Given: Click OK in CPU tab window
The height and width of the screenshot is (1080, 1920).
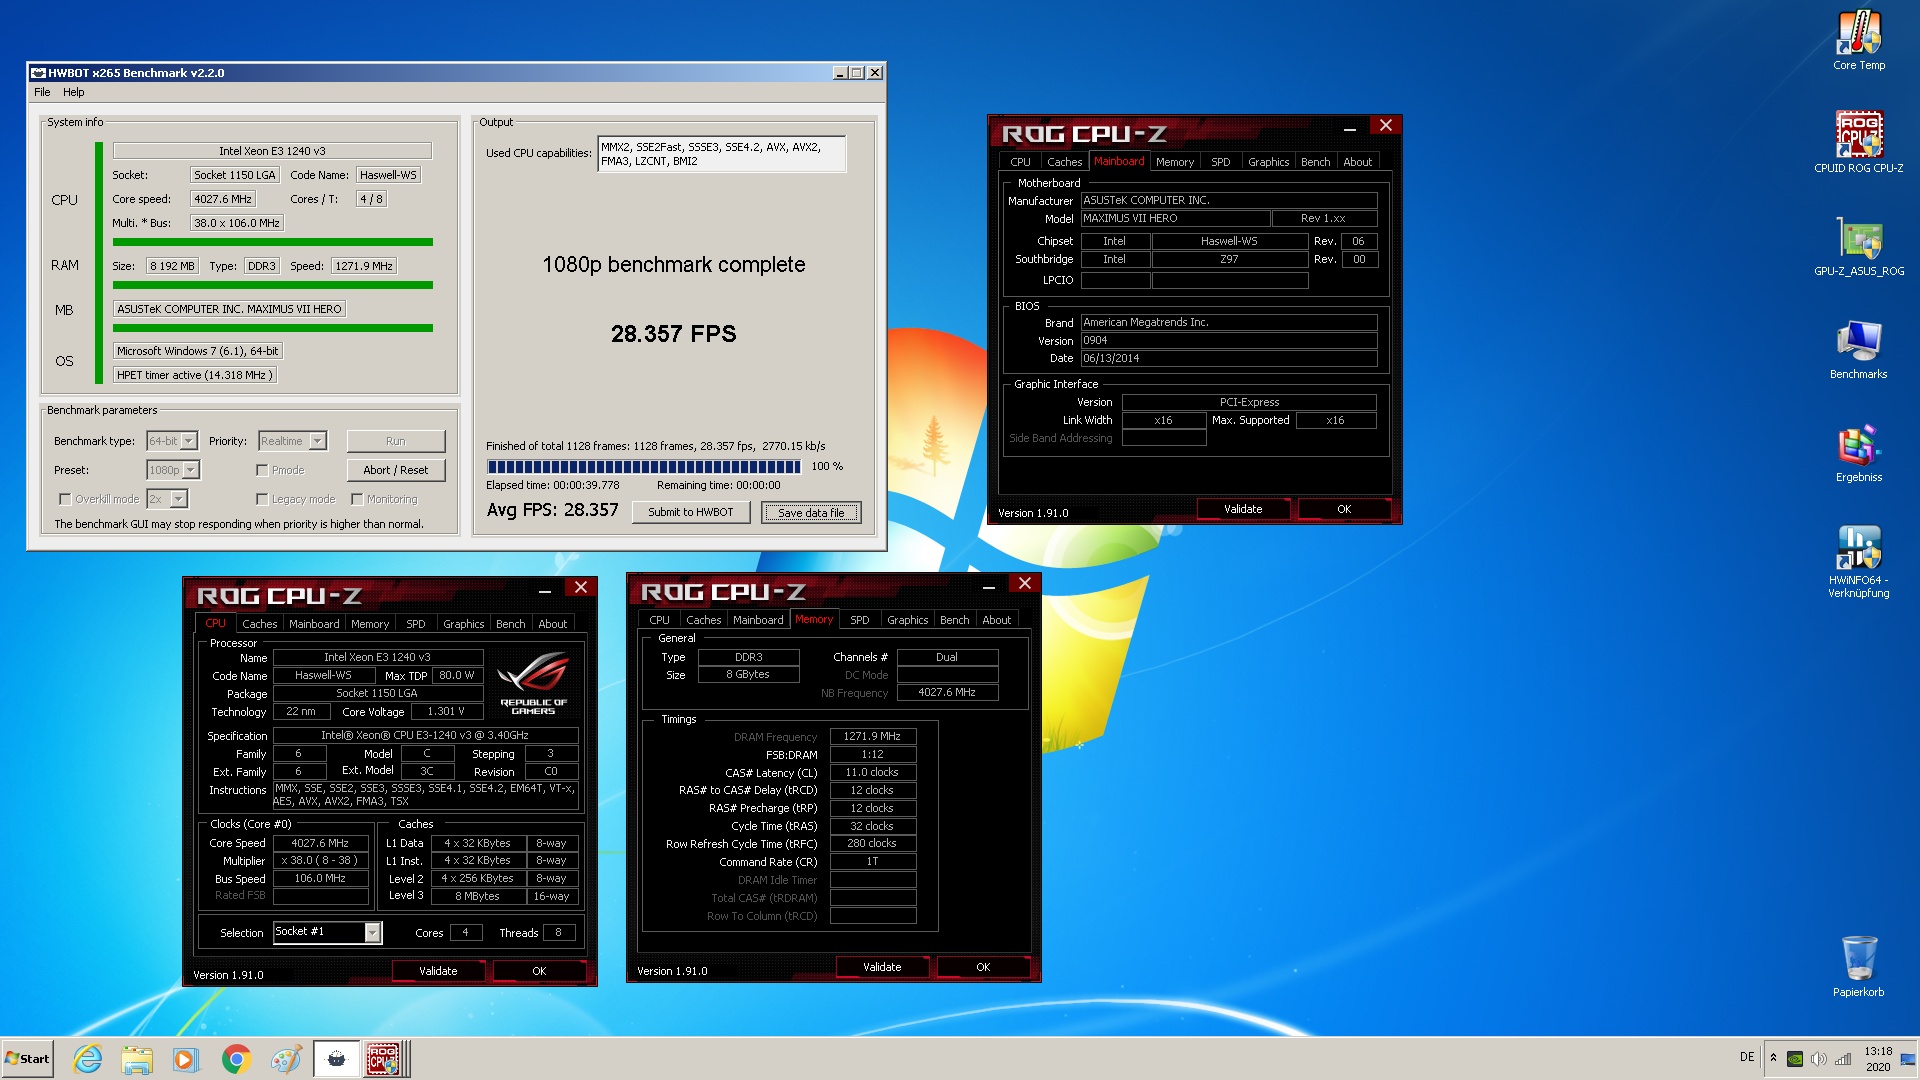Looking at the screenshot, I should [x=539, y=971].
